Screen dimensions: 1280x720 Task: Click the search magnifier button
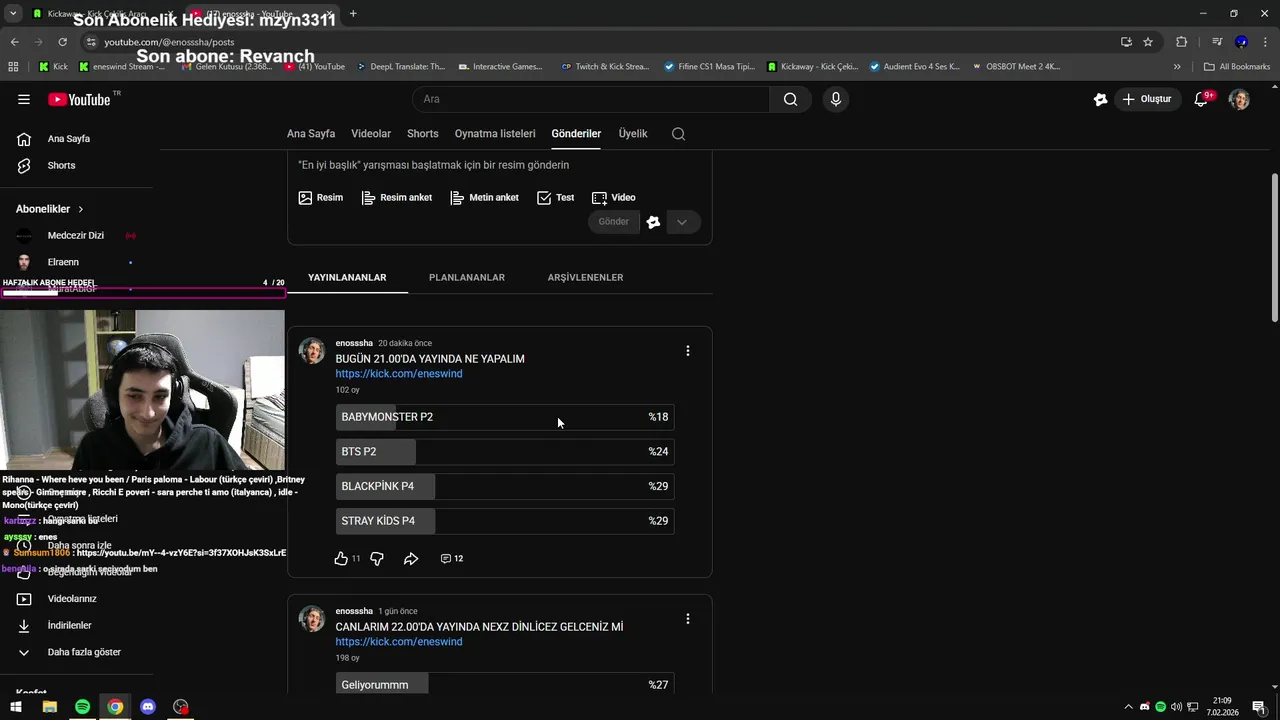click(x=790, y=99)
